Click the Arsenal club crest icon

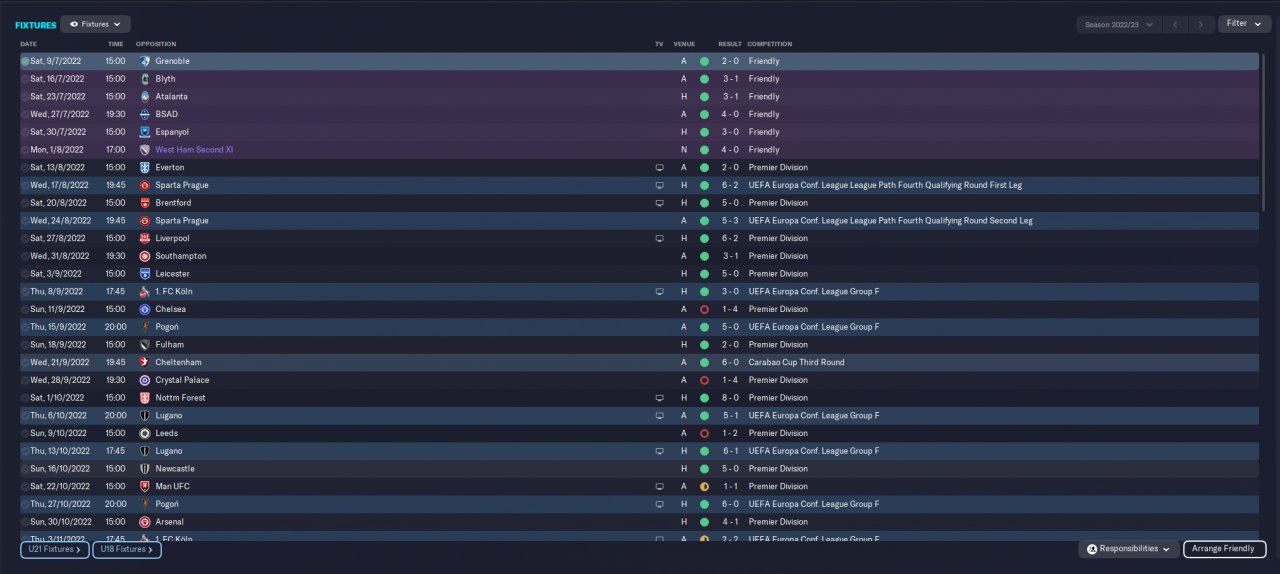pos(145,522)
